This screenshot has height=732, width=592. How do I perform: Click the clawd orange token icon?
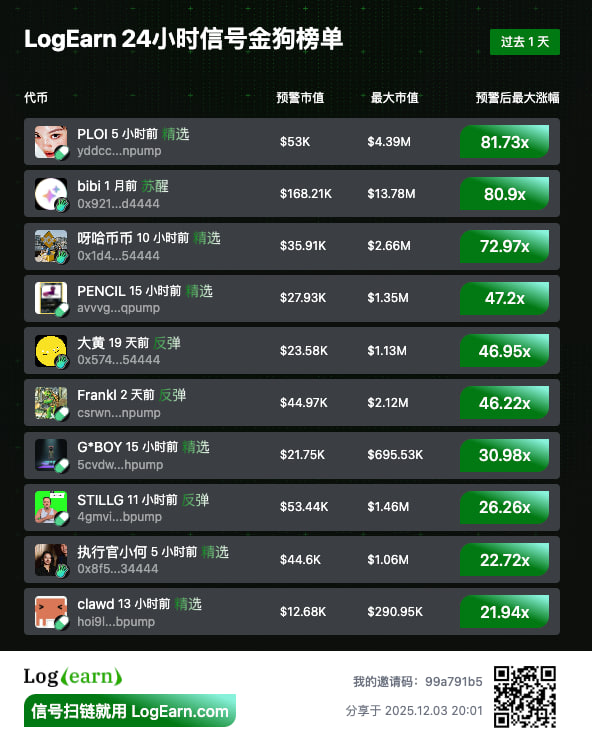(x=51, y=612)
